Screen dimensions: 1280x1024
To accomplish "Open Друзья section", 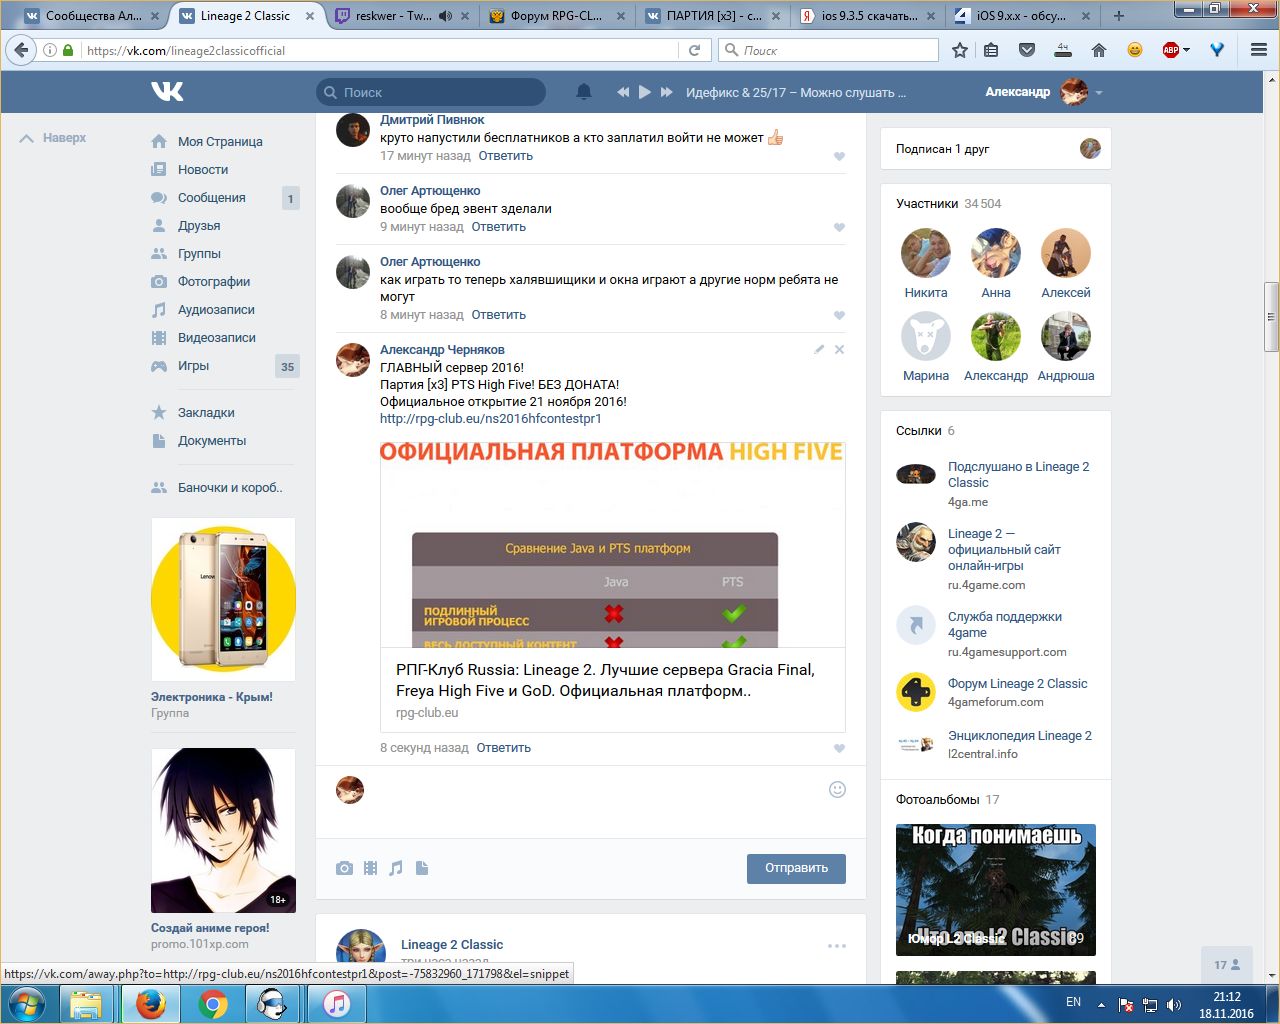I will 199,225.
